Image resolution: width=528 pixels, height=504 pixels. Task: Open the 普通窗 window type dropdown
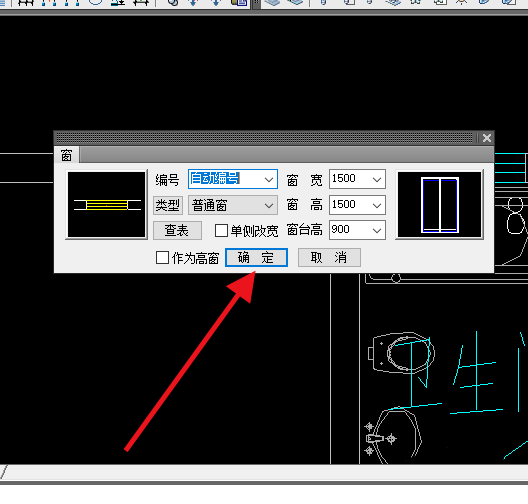(233, 205)
